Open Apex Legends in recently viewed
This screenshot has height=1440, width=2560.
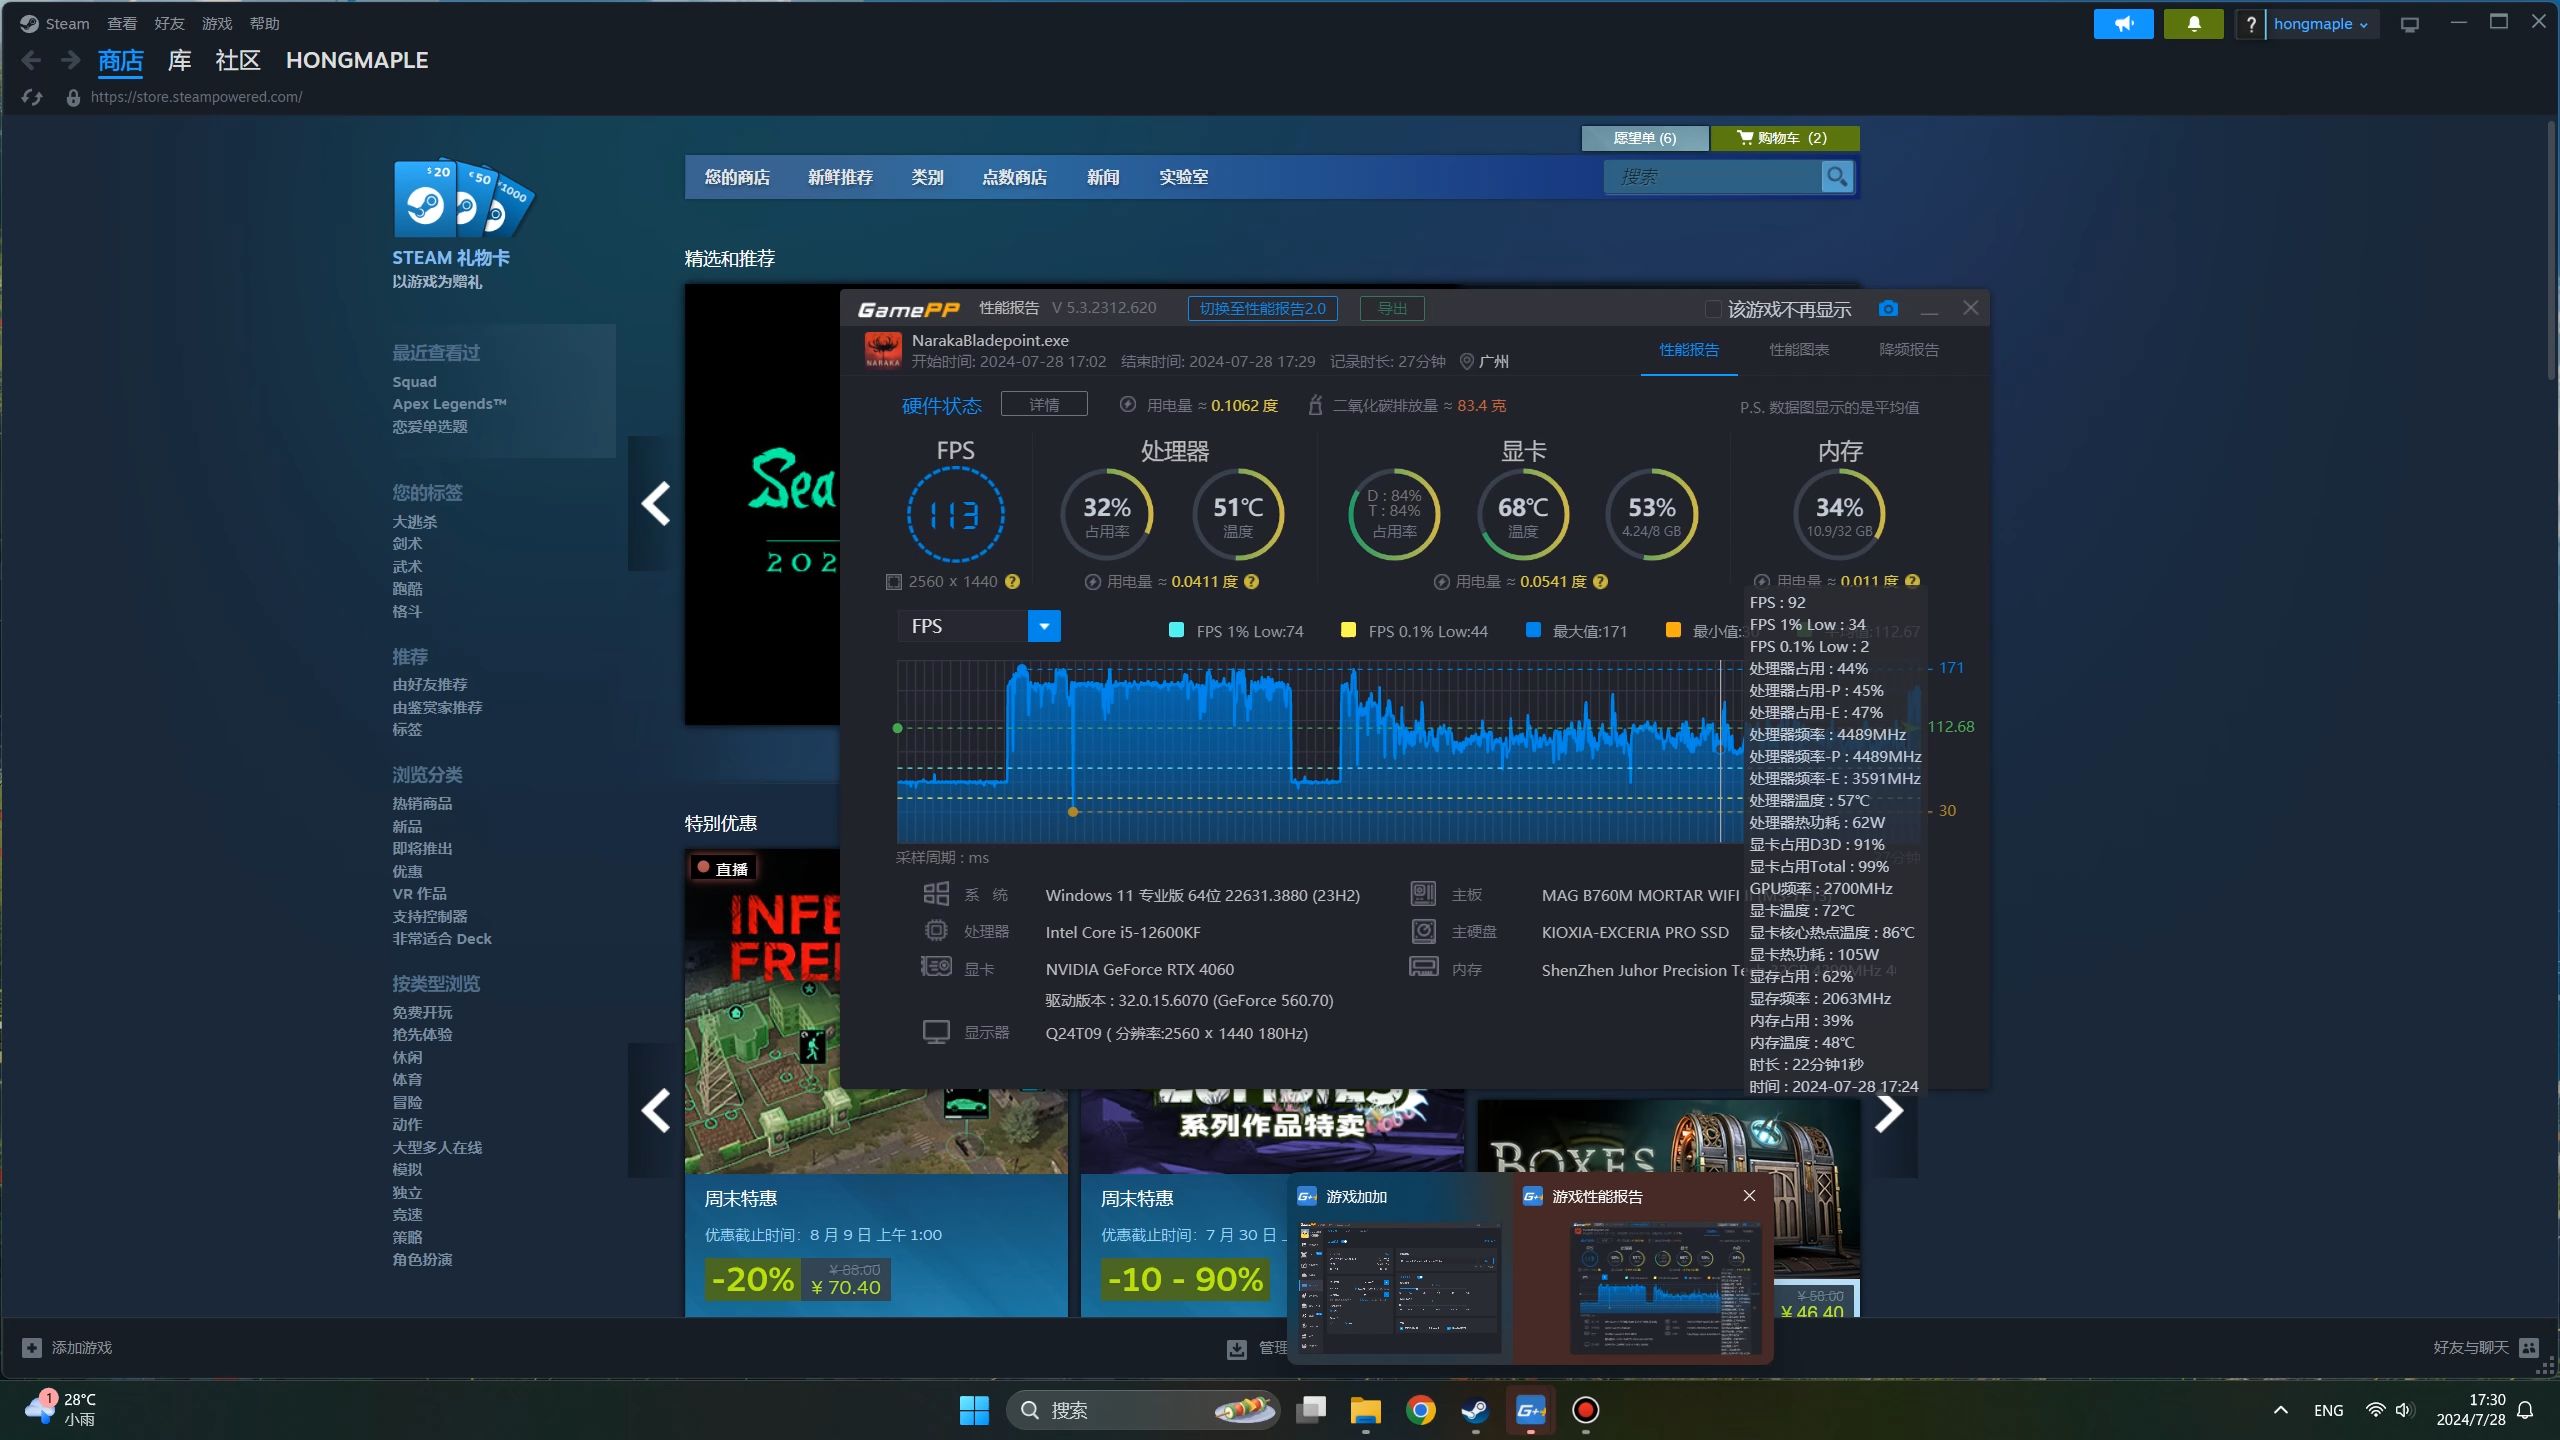click(x=449, y=404)
